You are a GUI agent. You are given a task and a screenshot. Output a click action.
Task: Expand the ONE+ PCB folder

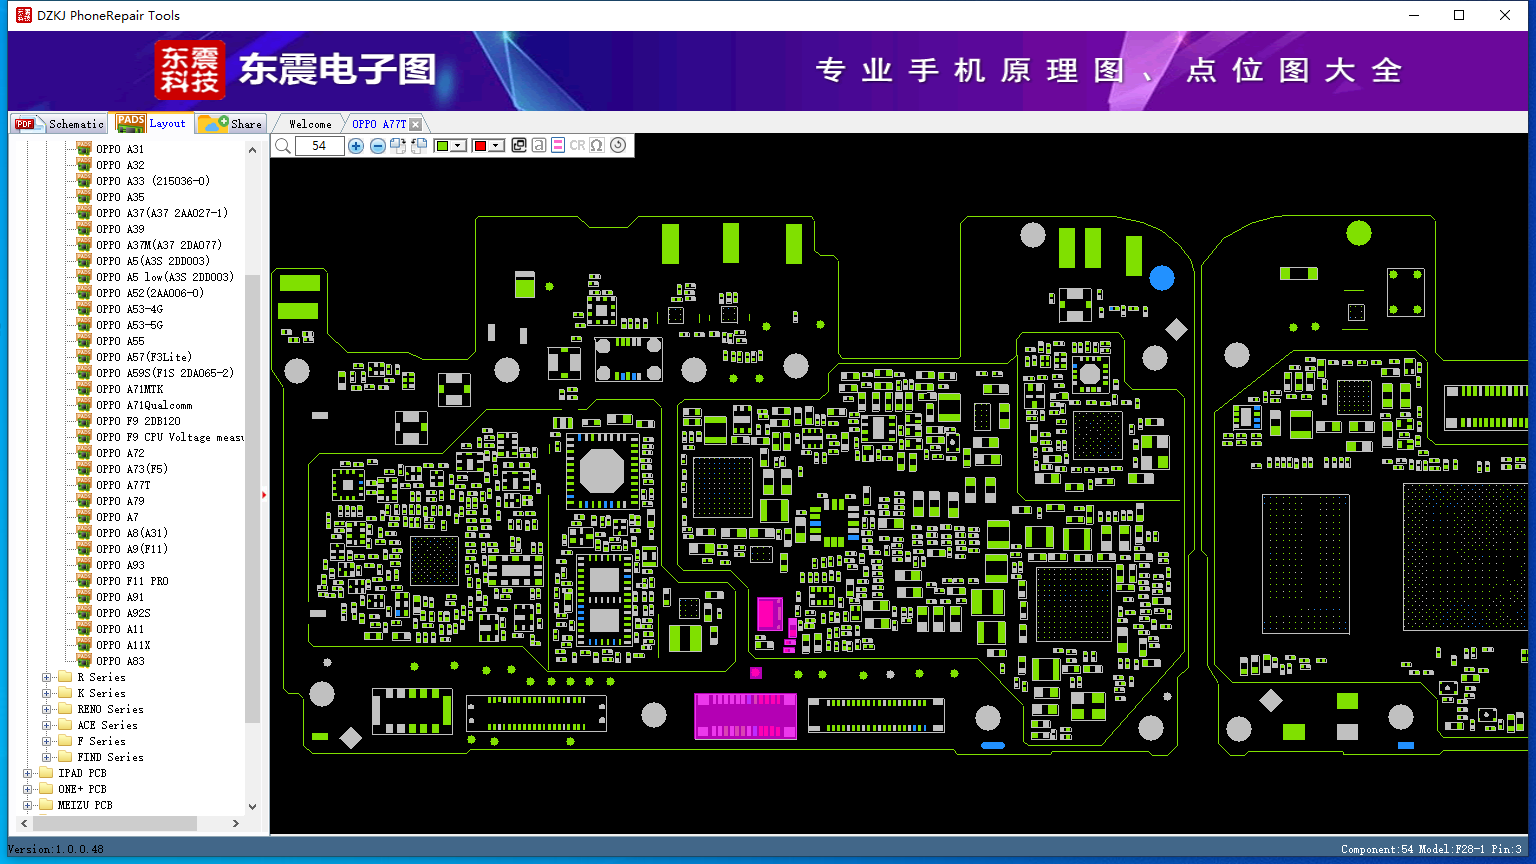tap(28, 789)
